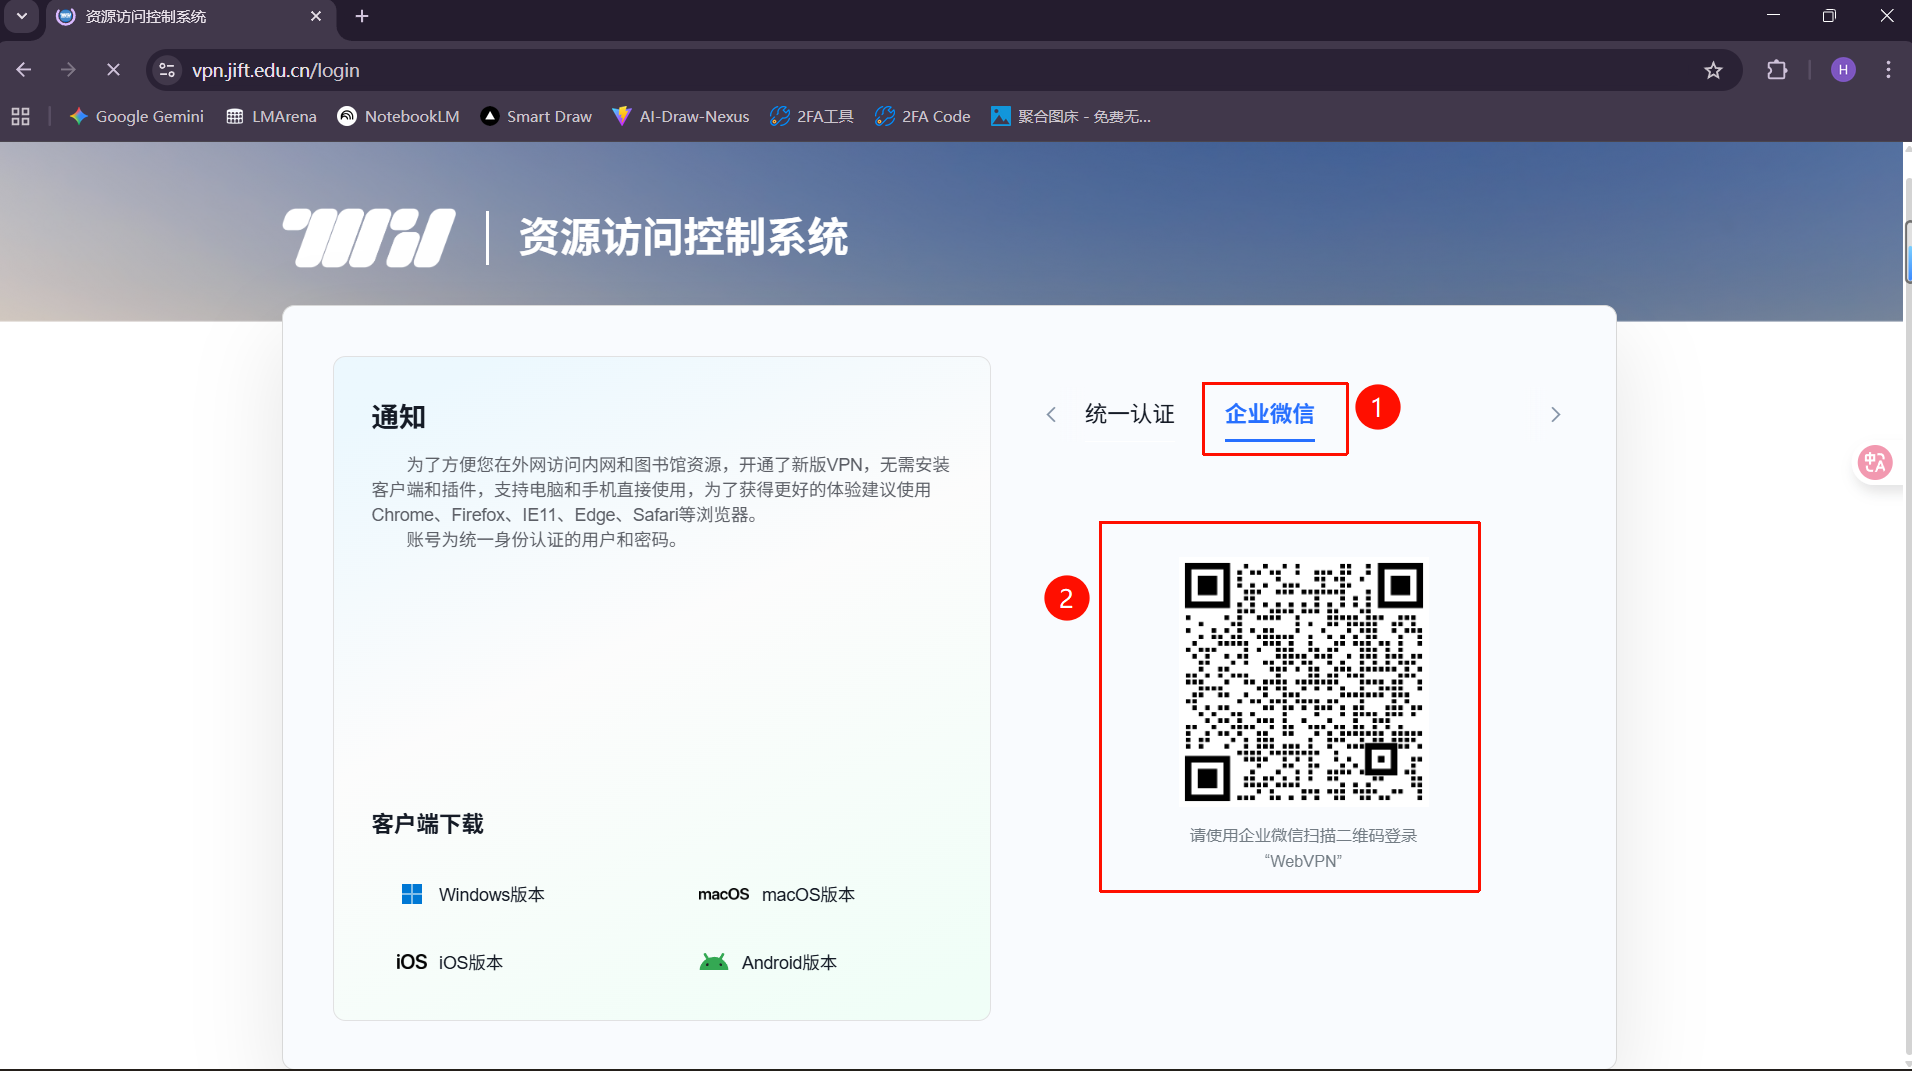Open the tab search dropdown arrow
This screenshot has width=1912, height=1071.
tap(22, 16)
